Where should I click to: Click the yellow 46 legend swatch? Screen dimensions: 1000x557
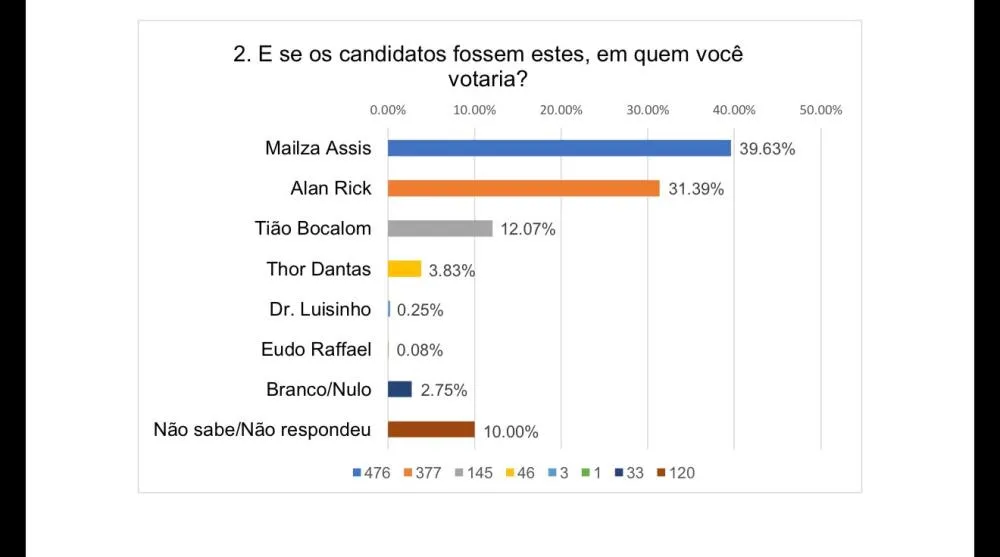tap(510, 473)
